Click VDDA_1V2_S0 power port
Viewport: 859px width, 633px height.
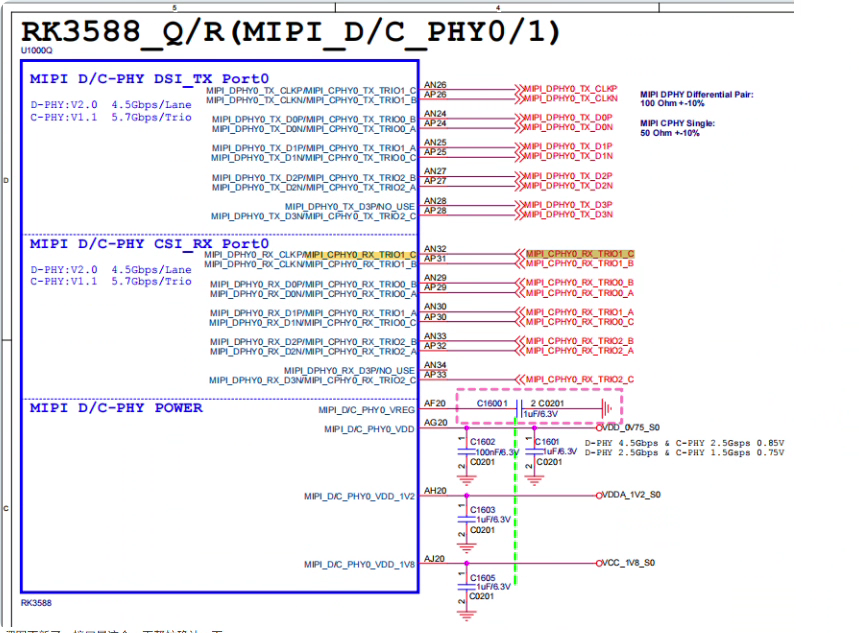[x=628, y=495]
